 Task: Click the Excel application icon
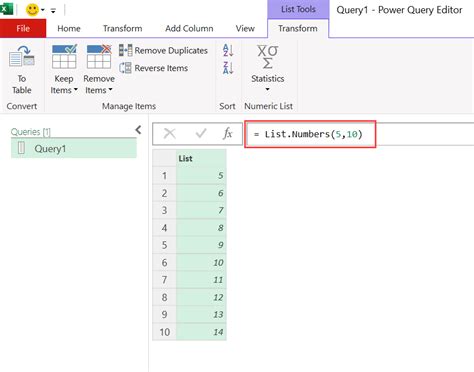click(6, 9)
